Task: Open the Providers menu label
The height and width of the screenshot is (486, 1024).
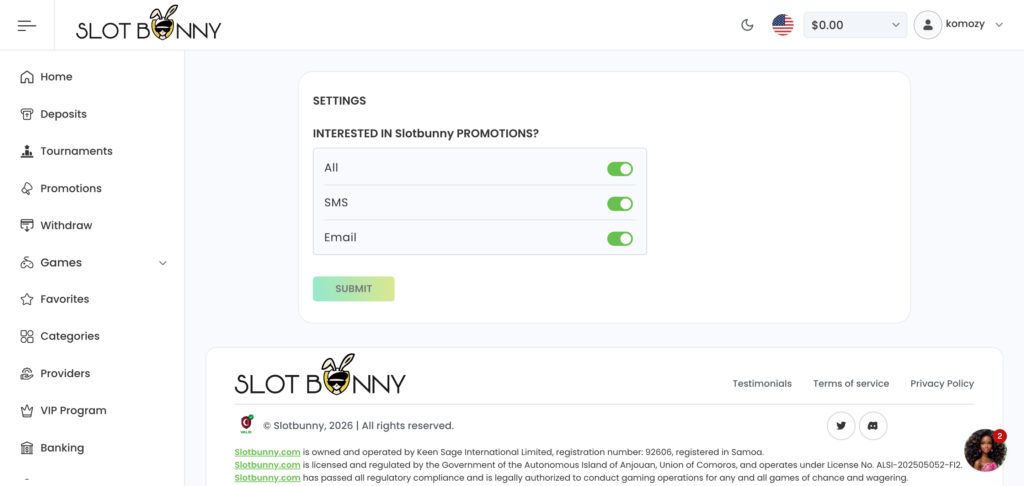Action: coord(65,374)
